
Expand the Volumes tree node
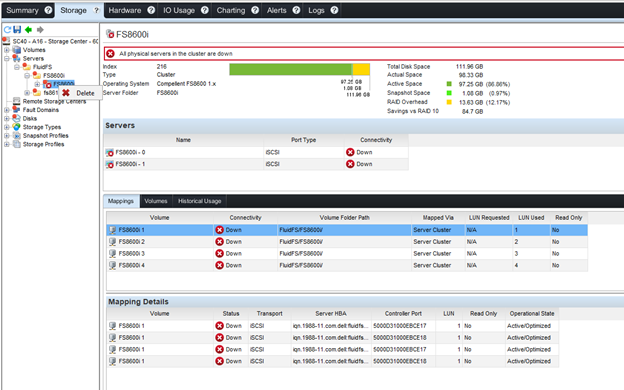(x=7, y=50)
